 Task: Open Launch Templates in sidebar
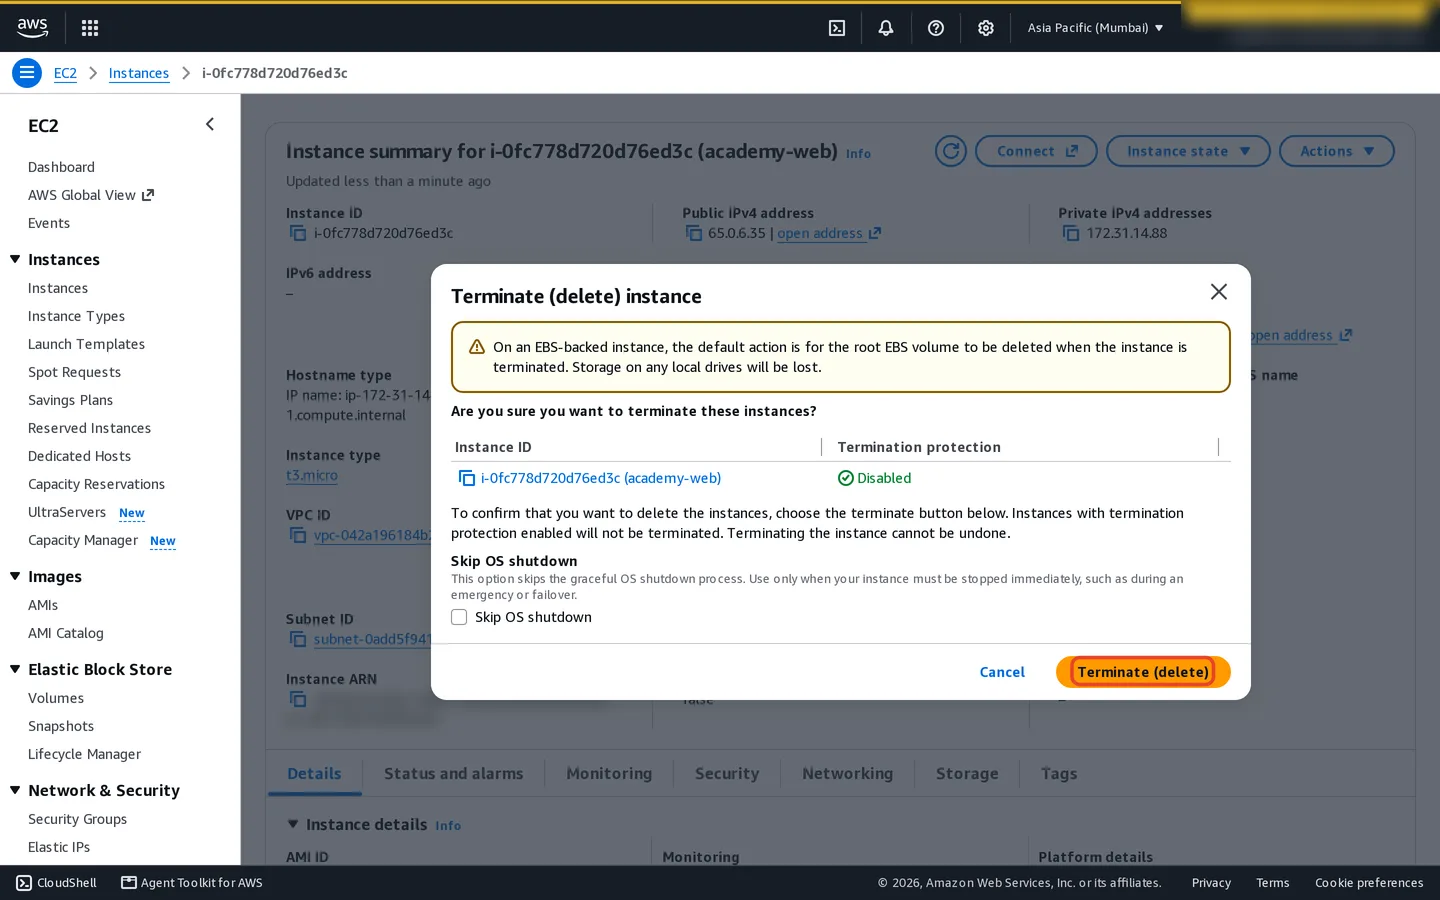click(x=86, y=344)
